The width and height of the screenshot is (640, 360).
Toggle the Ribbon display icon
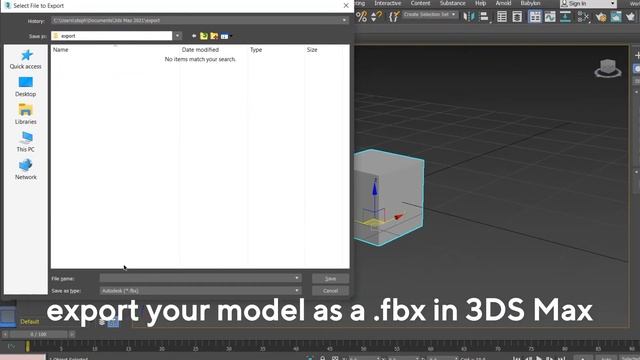point(535,17)
